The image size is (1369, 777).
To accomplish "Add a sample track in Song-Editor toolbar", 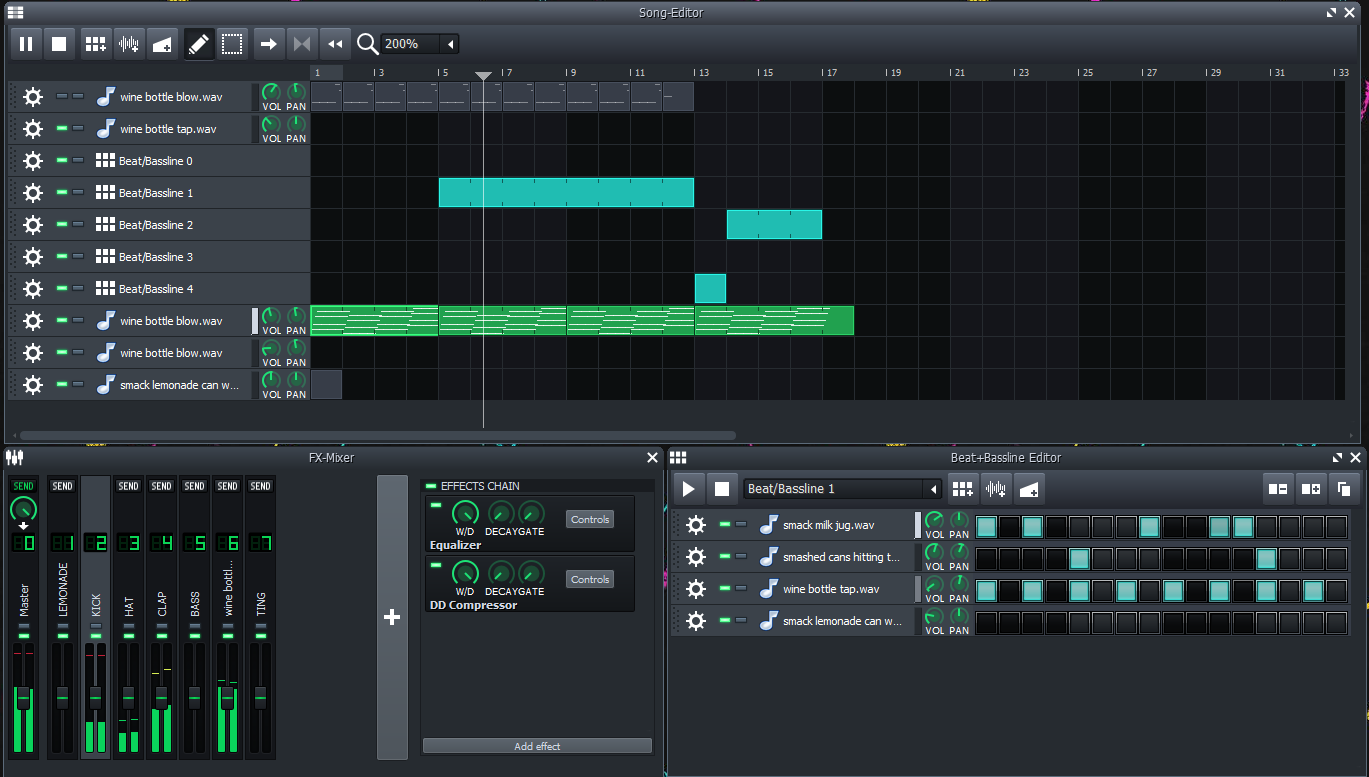I will [129, 44].
